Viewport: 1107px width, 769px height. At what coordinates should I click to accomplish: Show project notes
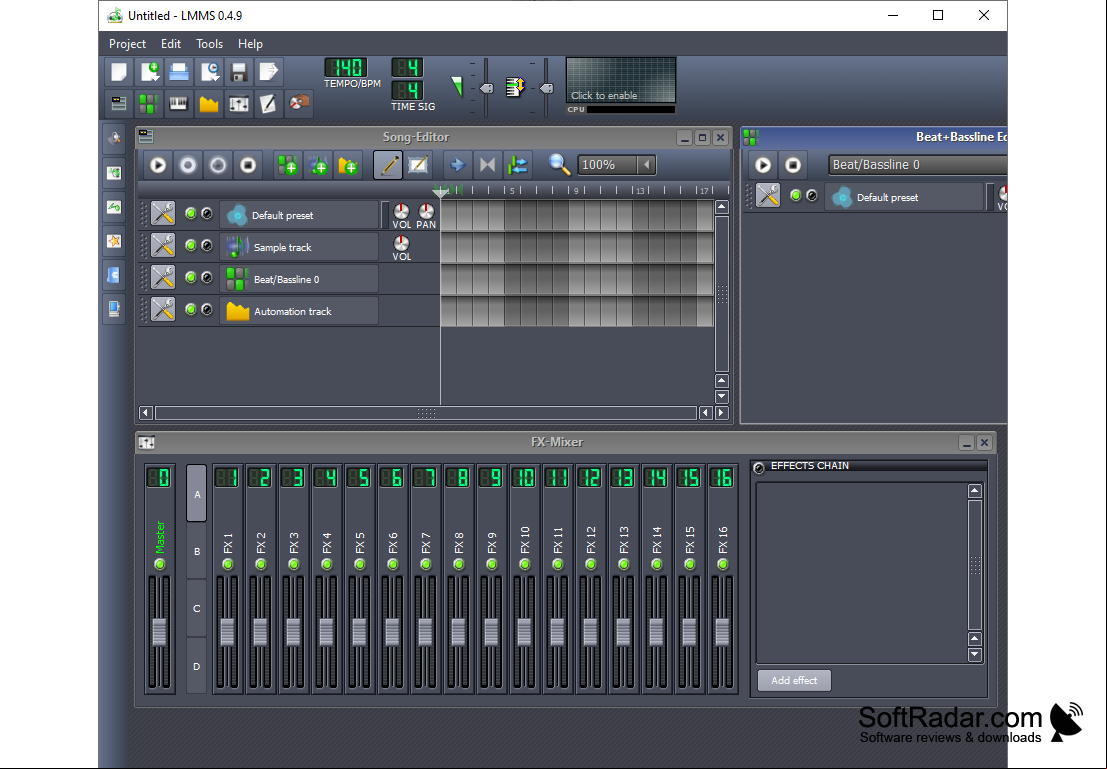pyautogui.click(x=269, y=104)
